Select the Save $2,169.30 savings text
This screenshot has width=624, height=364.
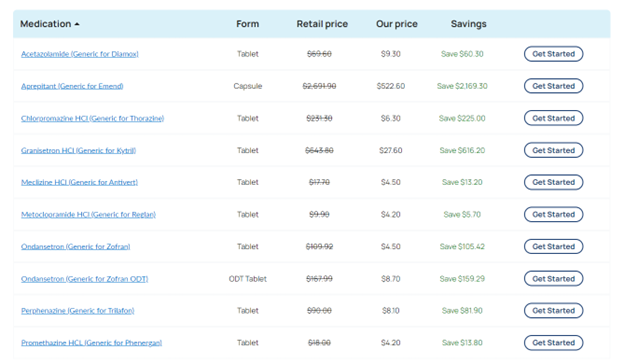(462, 86)
